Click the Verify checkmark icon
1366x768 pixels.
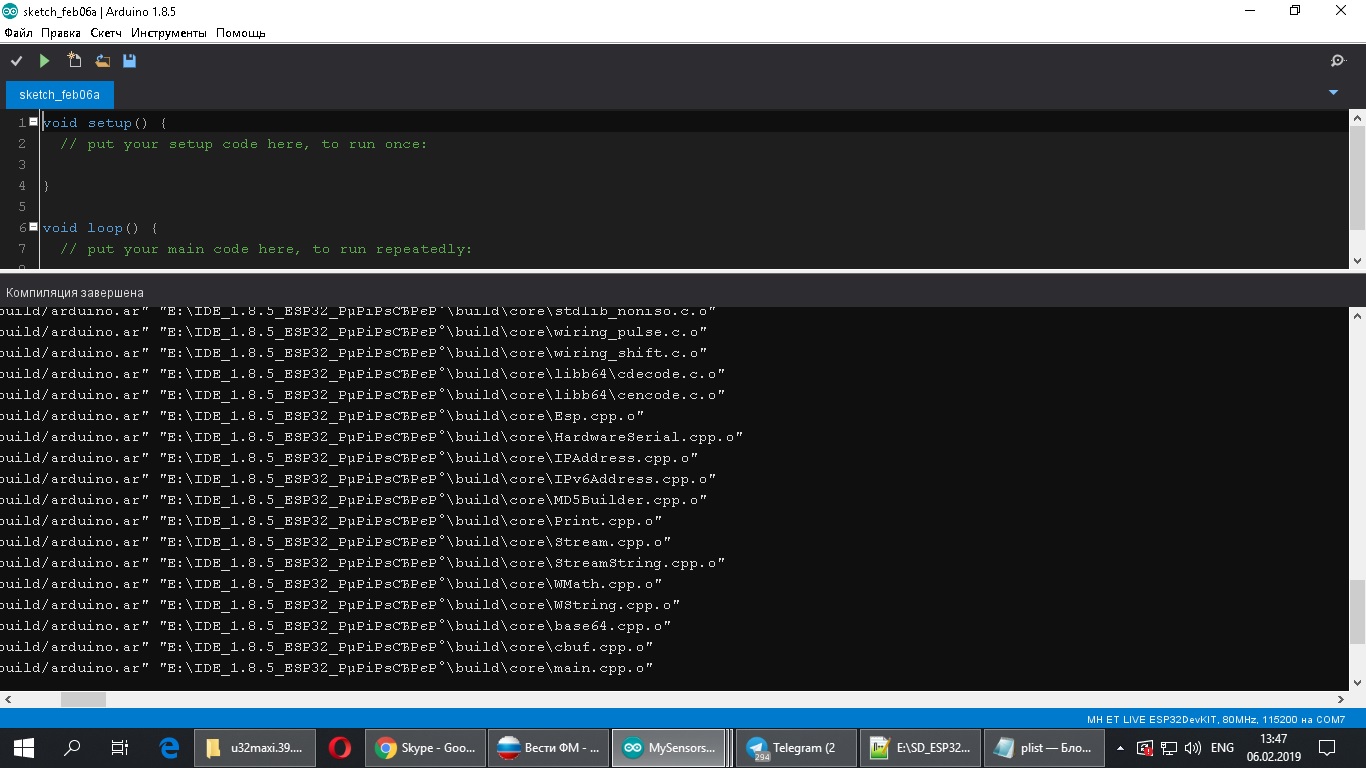16,61
